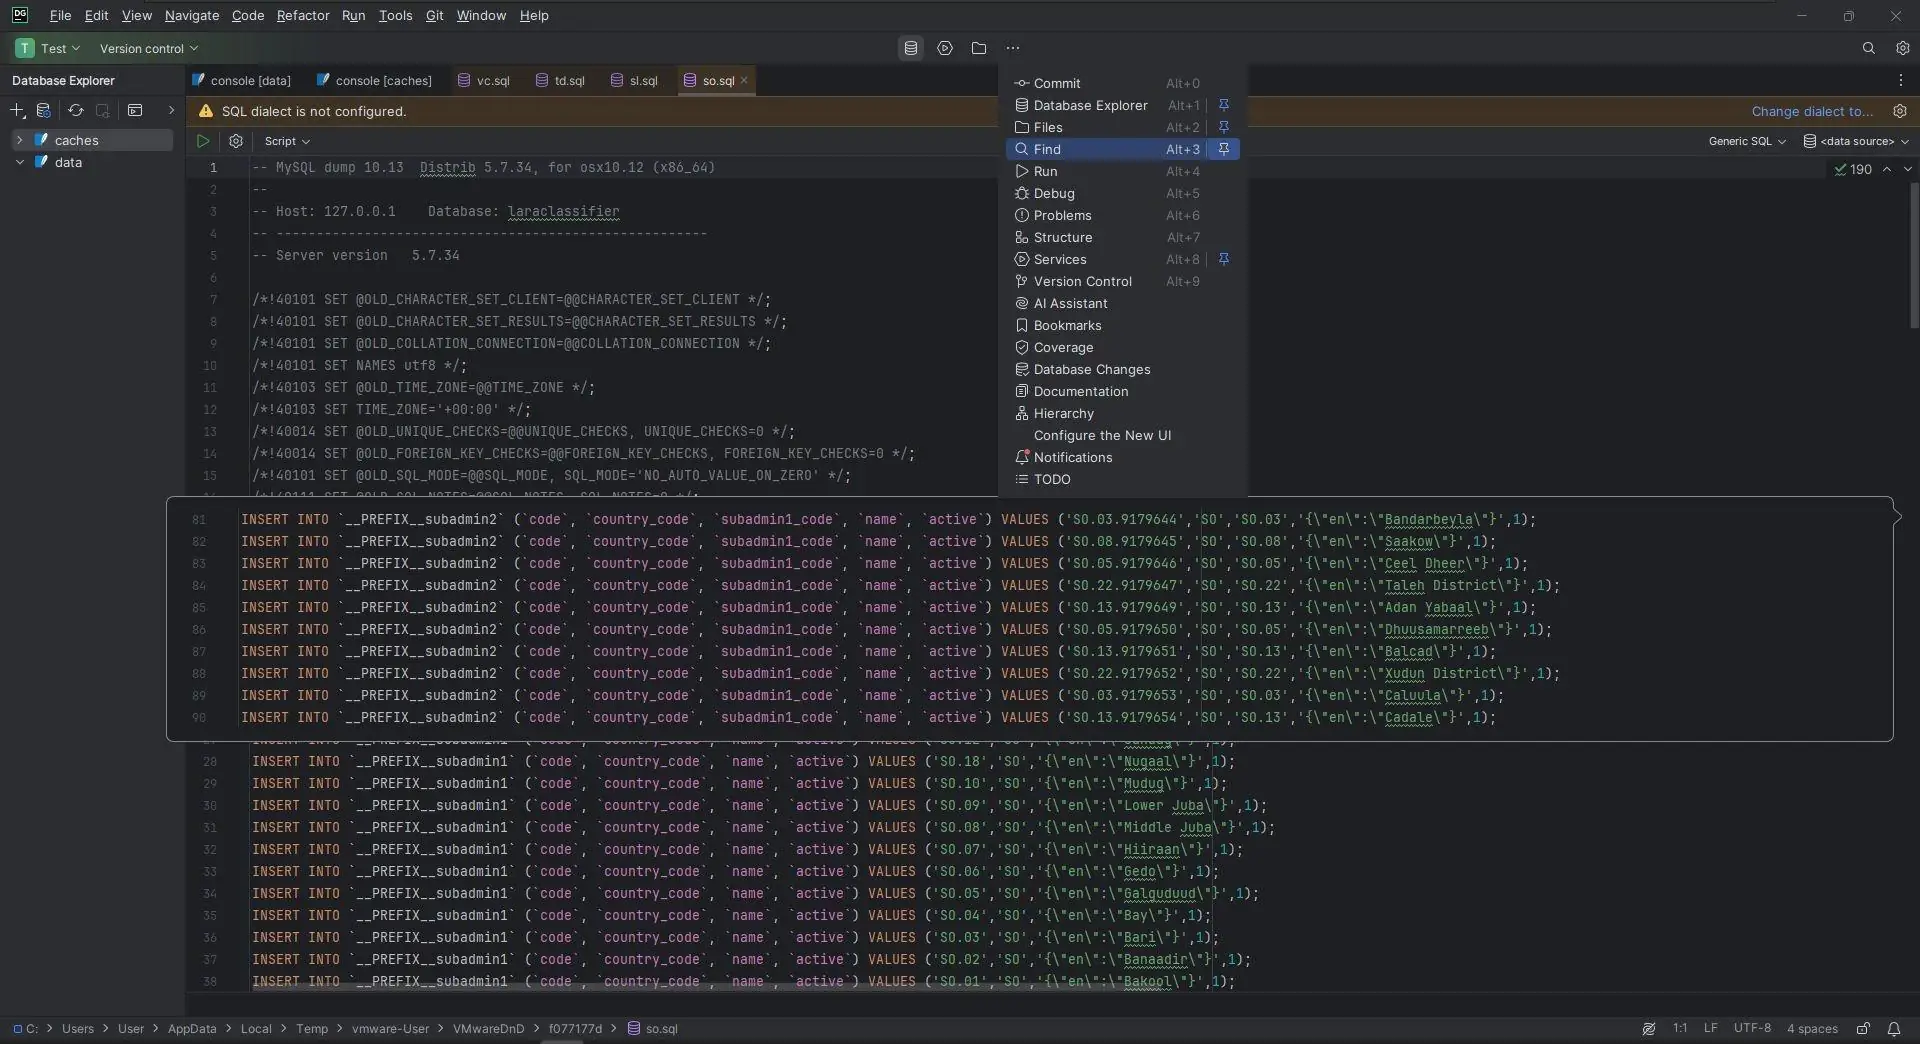Viewport: 1920px width, 1044px height.
Task: Click the UTF-8 encoding in status bar
Action: [1751, 1028]
